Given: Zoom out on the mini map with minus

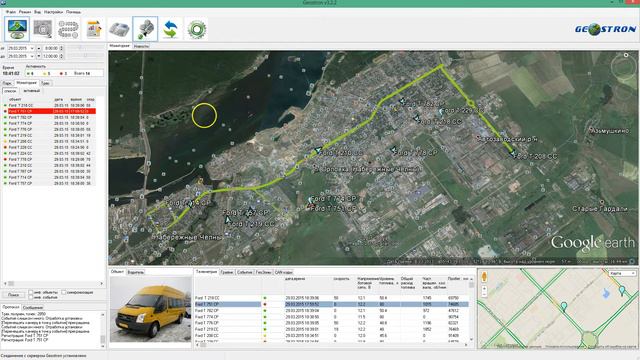Looking at the screenshot, I should tap(484, 295).
